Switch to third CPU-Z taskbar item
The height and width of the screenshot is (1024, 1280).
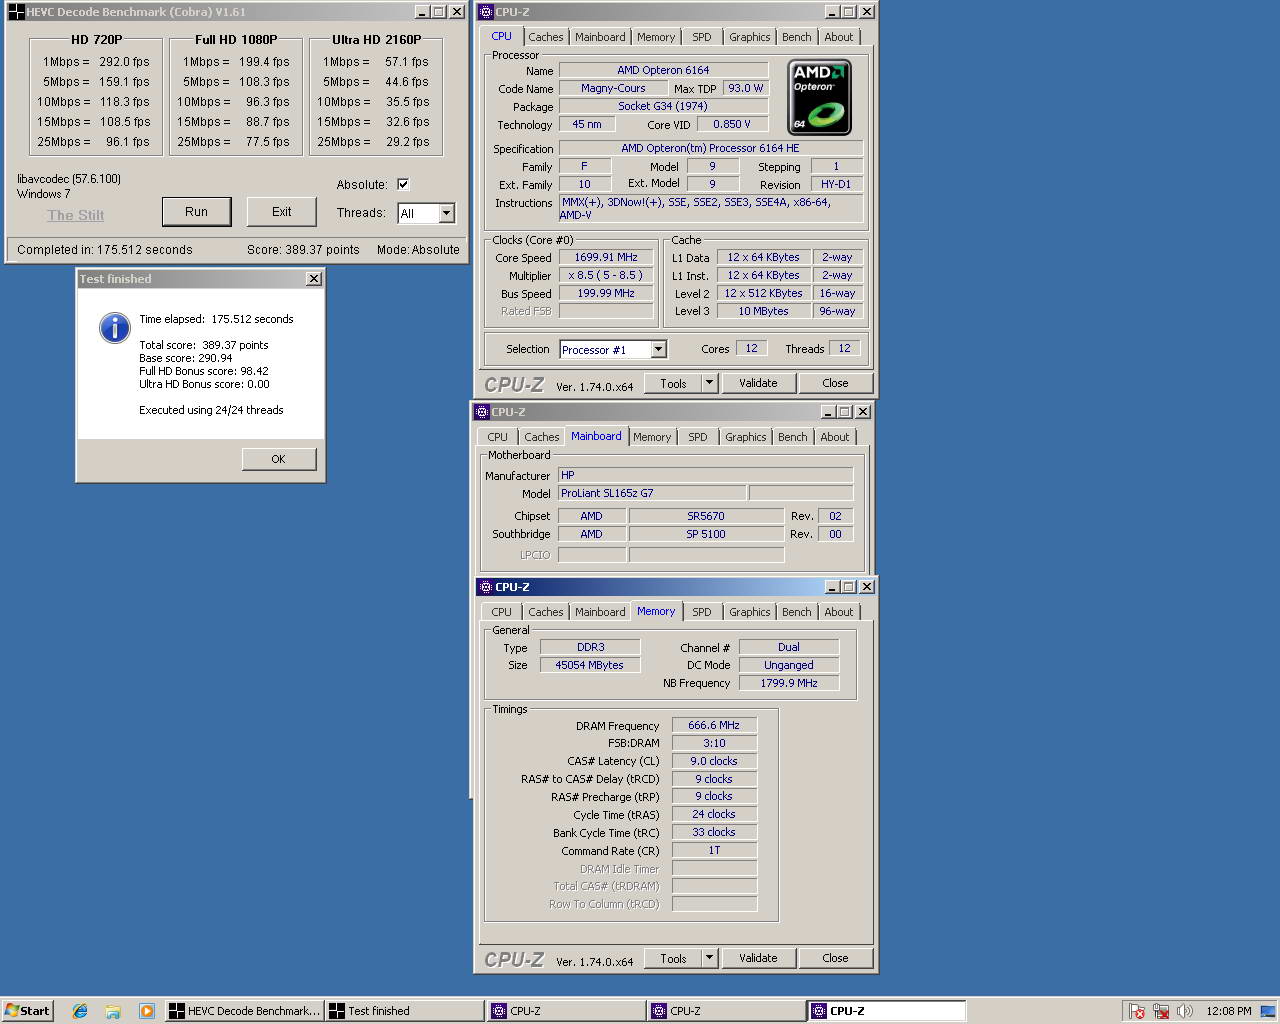[887, 1011]
